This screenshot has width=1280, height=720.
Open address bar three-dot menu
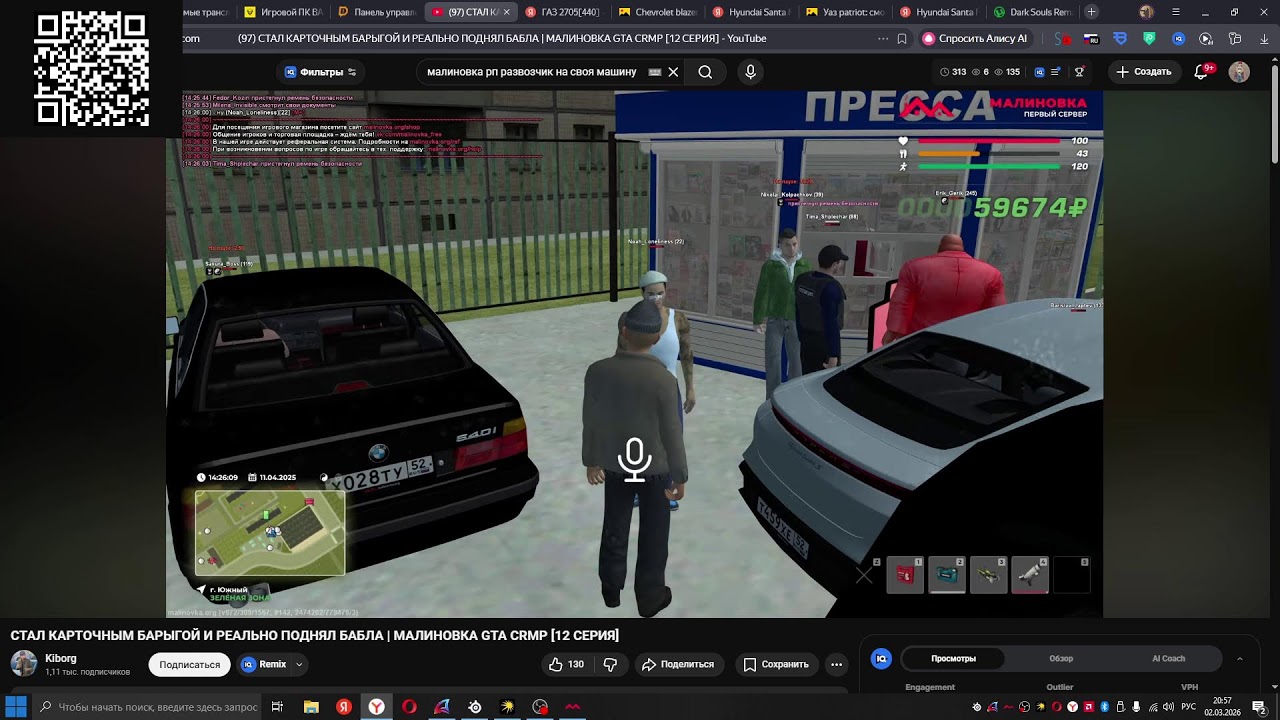pyautogui.click(x=882, y=39)
